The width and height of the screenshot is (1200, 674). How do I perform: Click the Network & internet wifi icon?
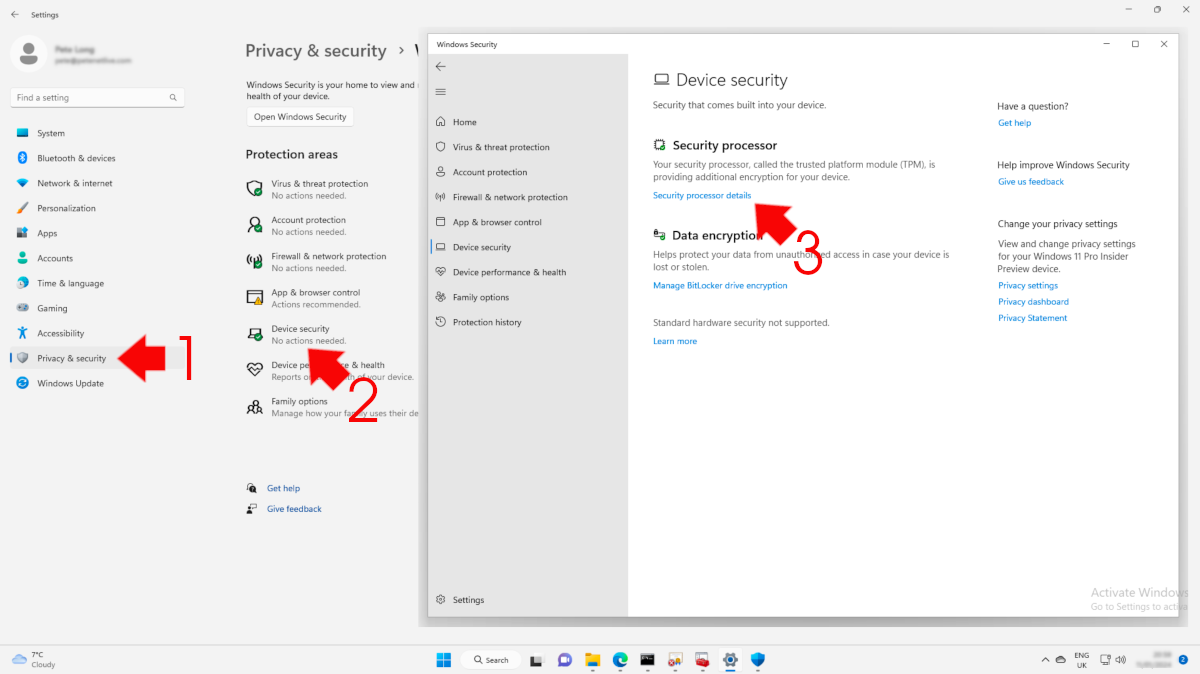pos(22,183)
